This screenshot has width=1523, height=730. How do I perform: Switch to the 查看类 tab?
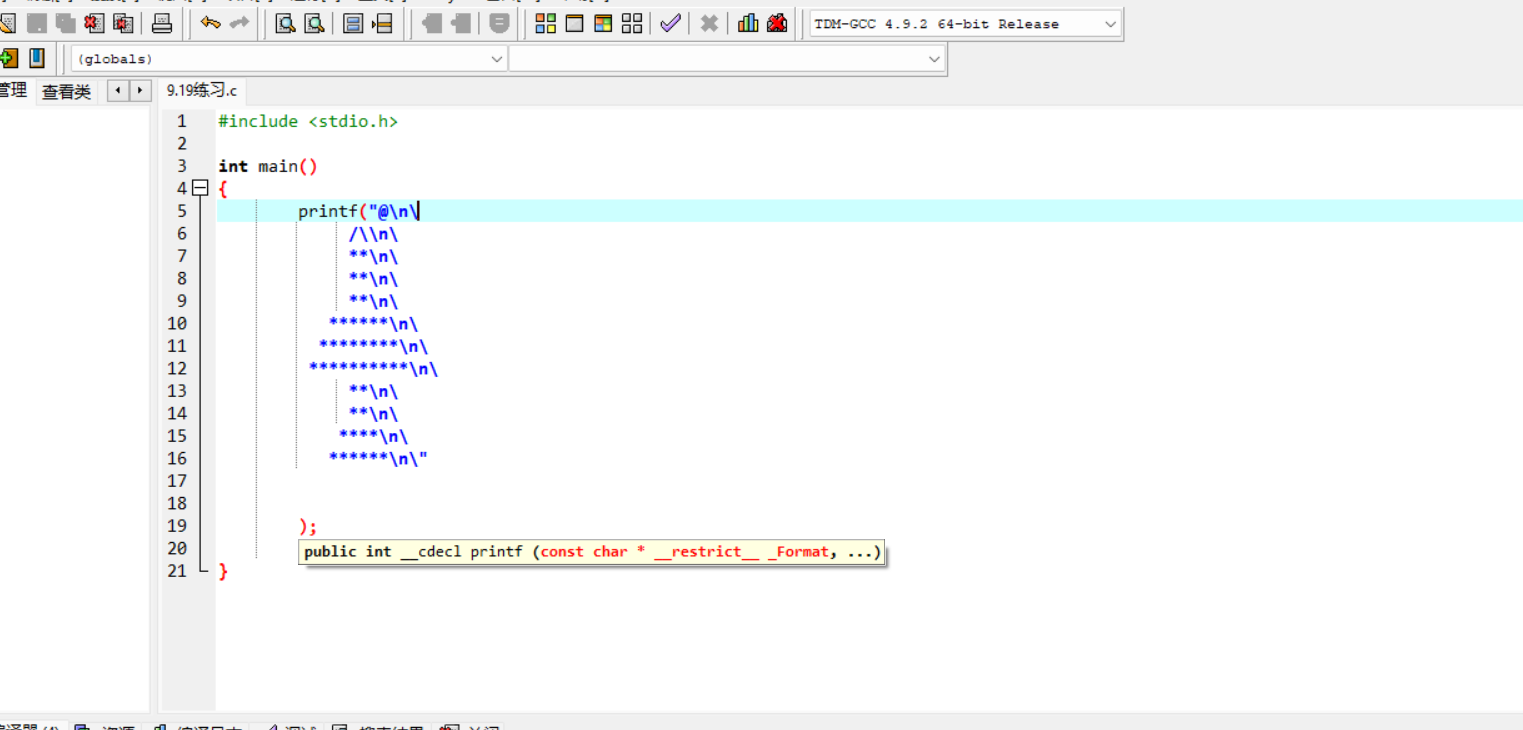(x=66, y=91)
